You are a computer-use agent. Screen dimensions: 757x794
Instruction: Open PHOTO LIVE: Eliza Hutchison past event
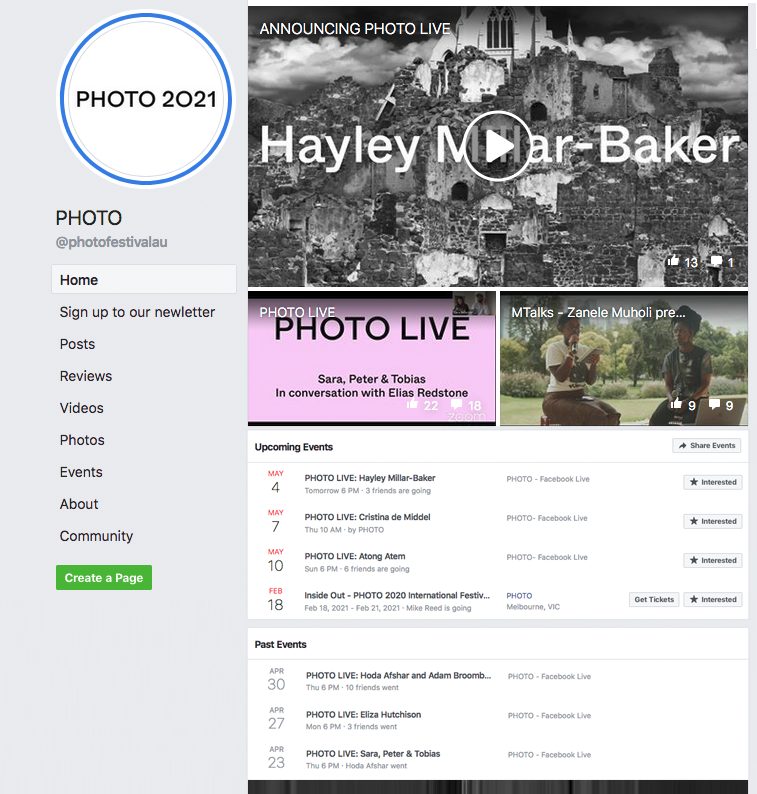[x=364, y=714]
